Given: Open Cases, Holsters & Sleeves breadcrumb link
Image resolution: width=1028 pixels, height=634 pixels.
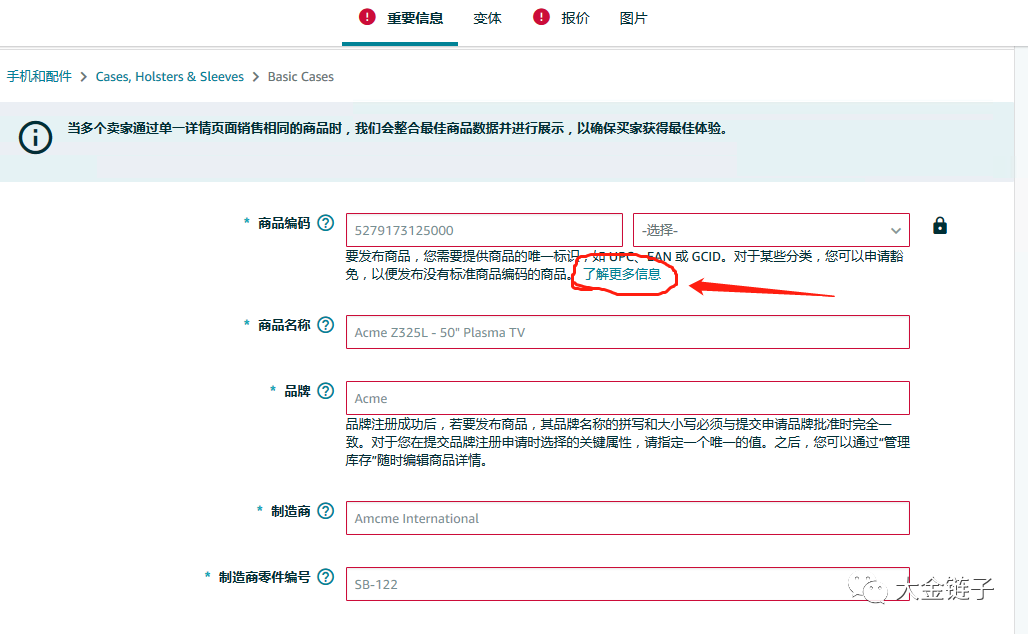Looking at the screenshot, I should pos(170,77).
